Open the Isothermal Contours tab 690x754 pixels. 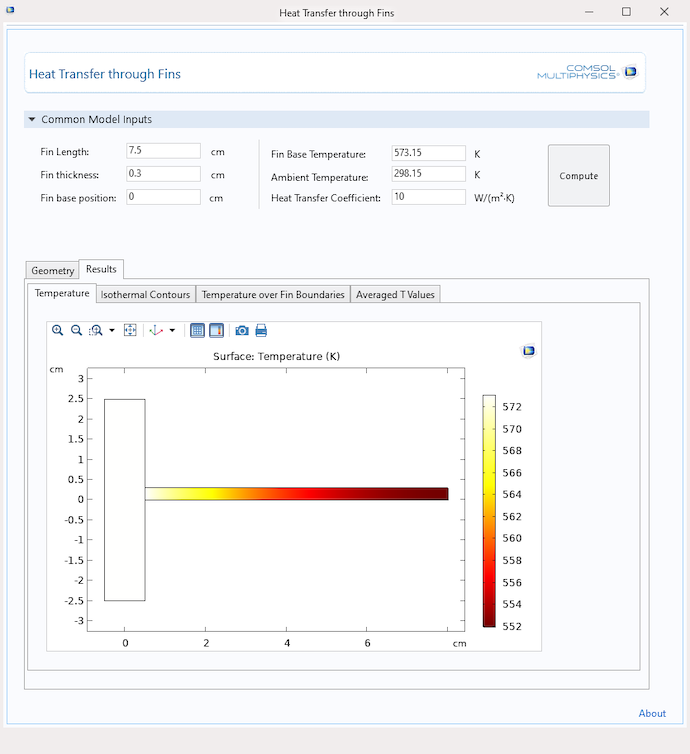coord(146,295)
